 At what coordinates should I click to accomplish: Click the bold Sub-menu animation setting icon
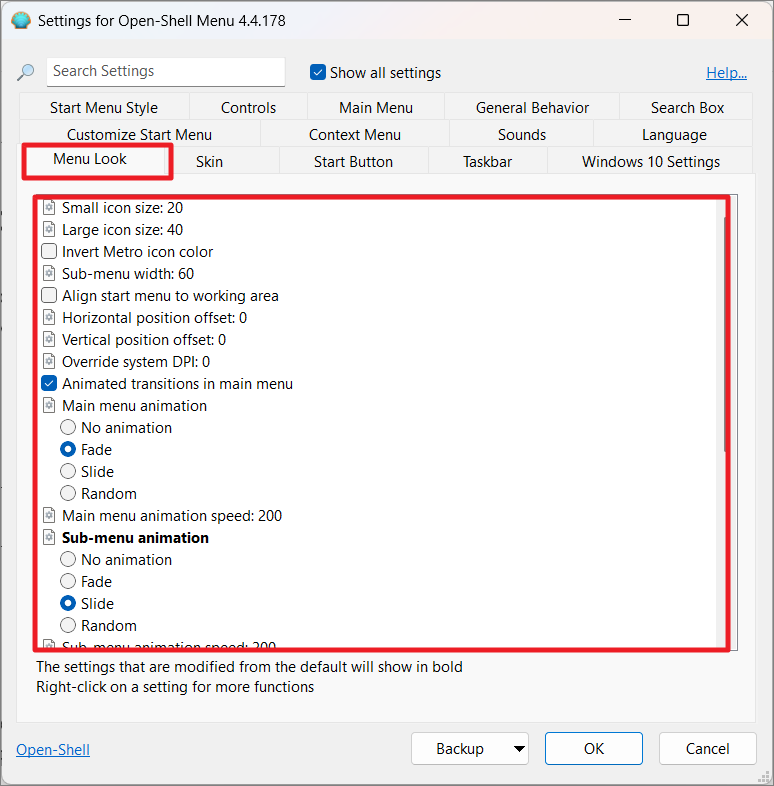point(49,537)
